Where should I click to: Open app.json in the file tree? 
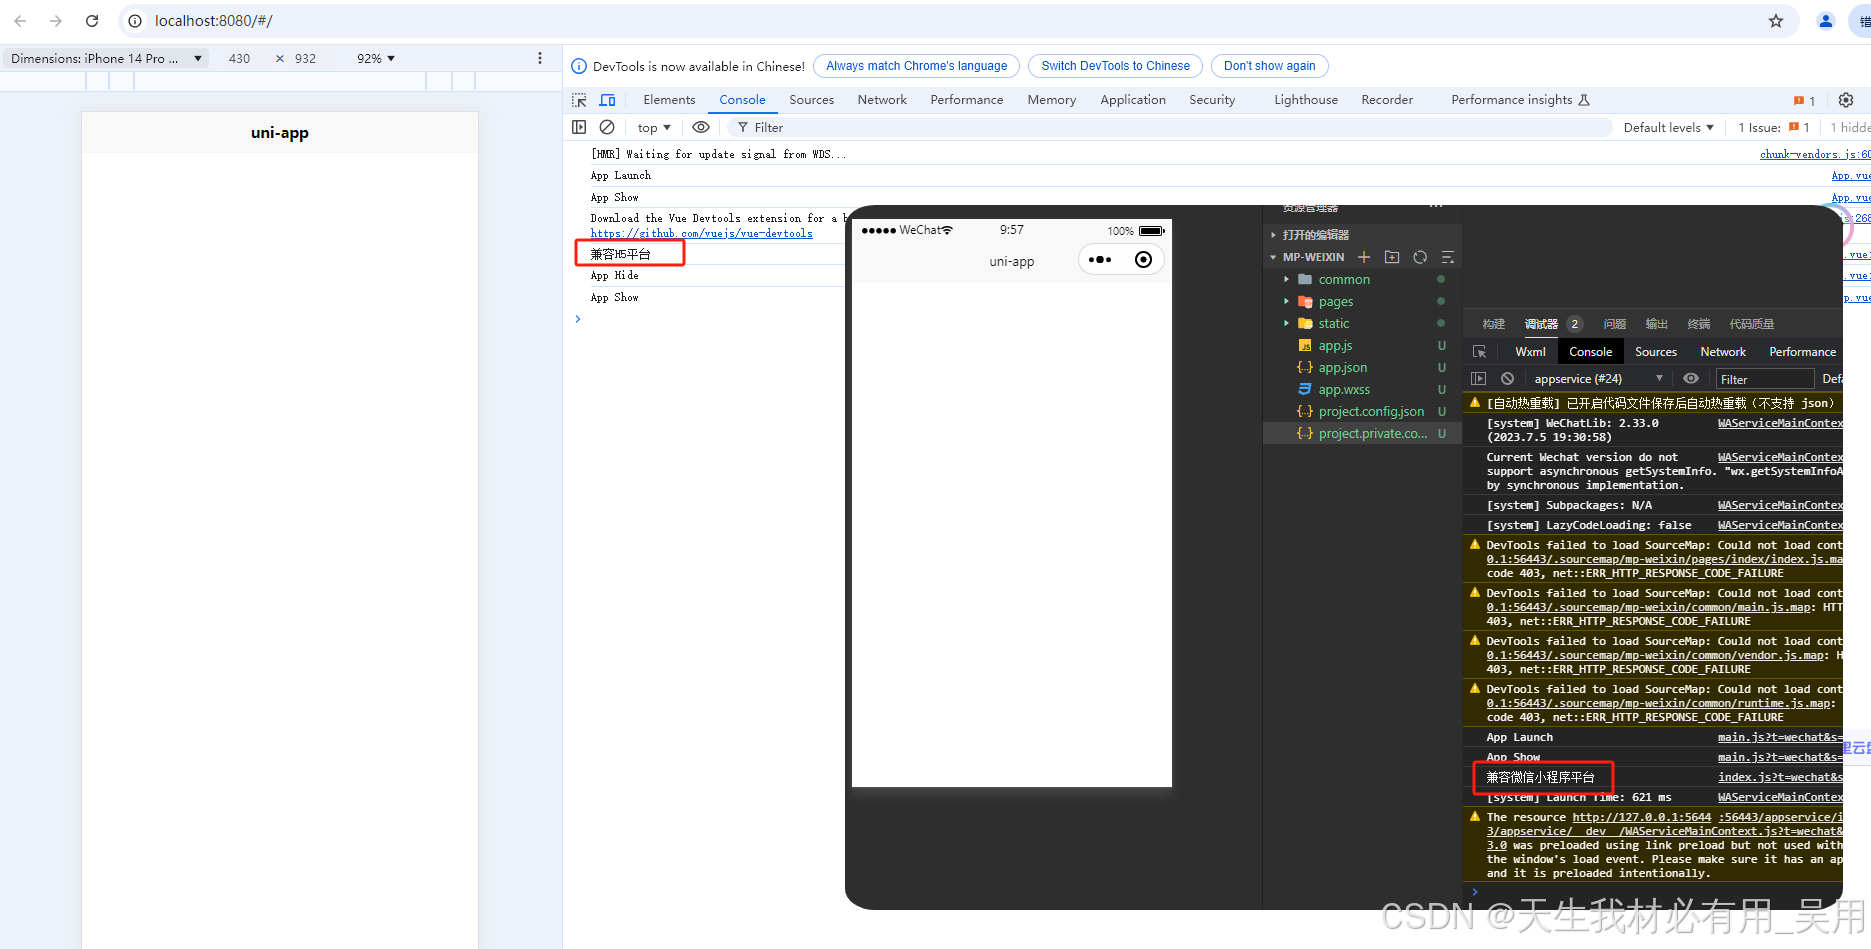point(1342,368)
